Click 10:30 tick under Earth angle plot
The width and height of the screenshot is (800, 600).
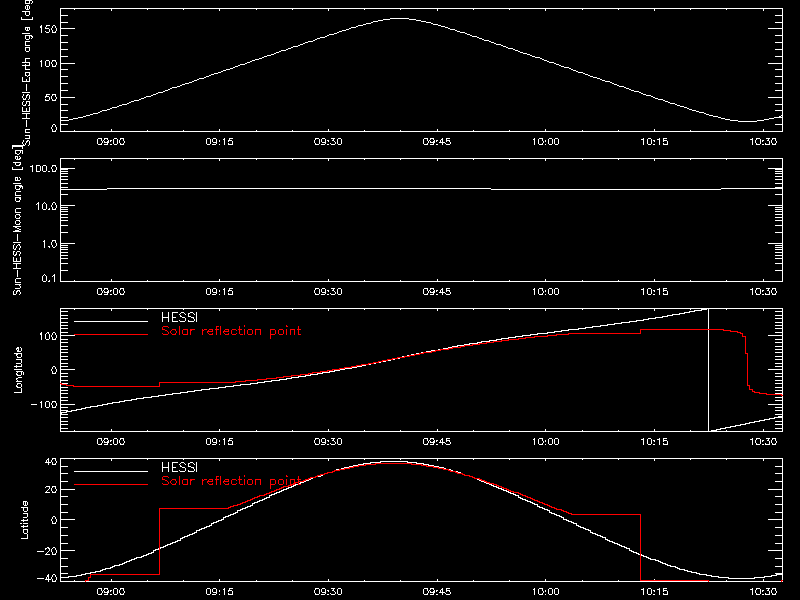click(x=763, y=142)
